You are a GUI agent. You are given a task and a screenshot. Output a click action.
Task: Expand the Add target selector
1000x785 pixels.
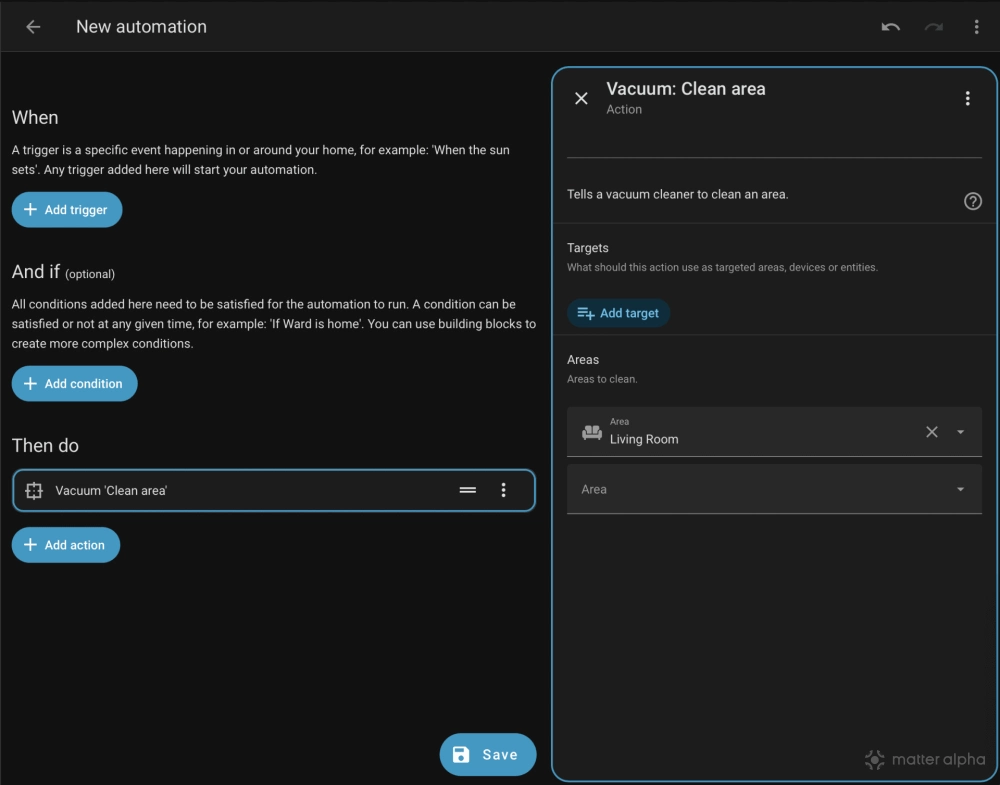pyautogui.click(x=618, y=313)
